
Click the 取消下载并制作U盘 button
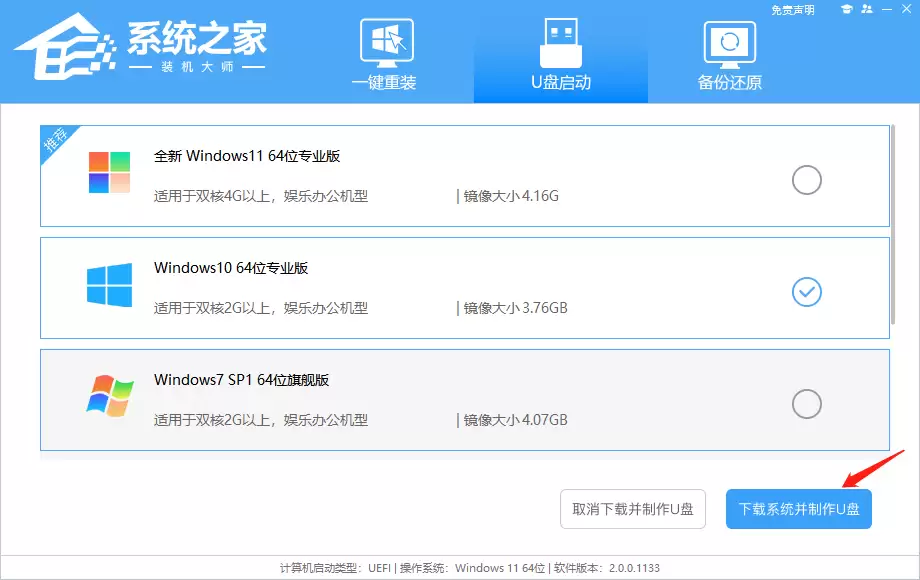coord(633,508)
